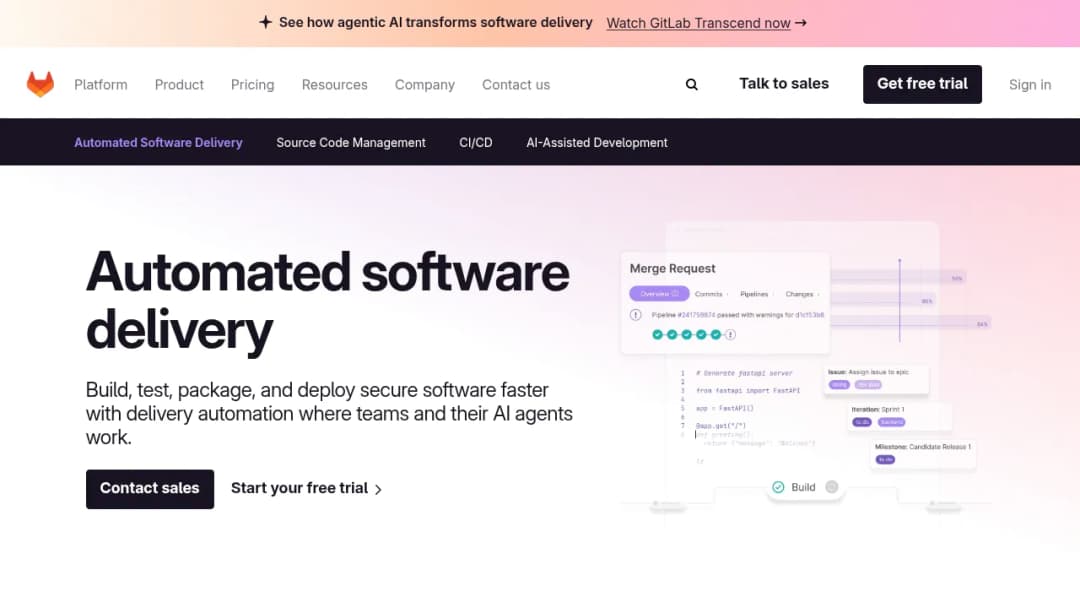Click the arrow after Watch GitLab Transcend now
Viewport: 1080px width, 608px height.
click(800, 23)
